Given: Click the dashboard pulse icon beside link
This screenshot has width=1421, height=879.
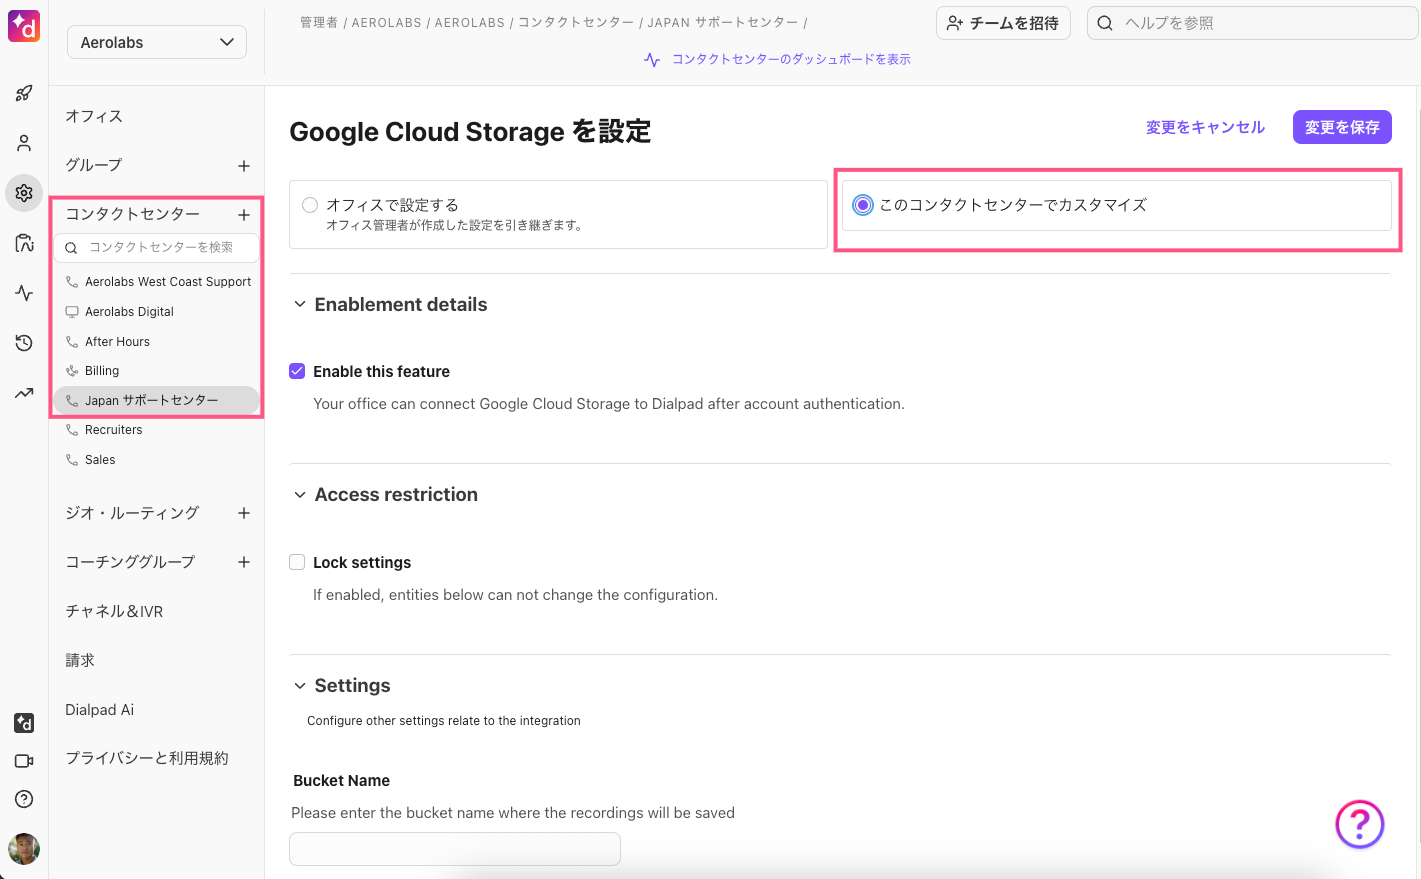Looking at the screenshot, I should [652, 60].
